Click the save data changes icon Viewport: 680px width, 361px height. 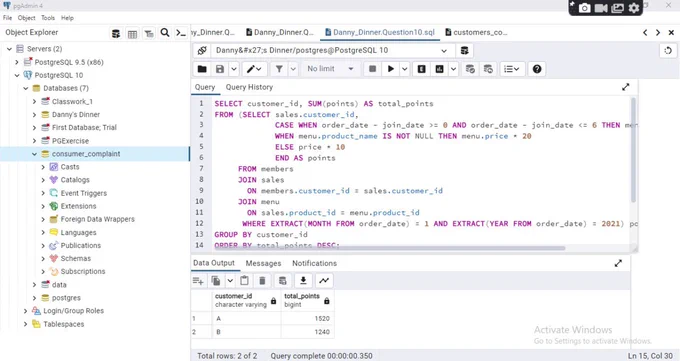point(282,281)
